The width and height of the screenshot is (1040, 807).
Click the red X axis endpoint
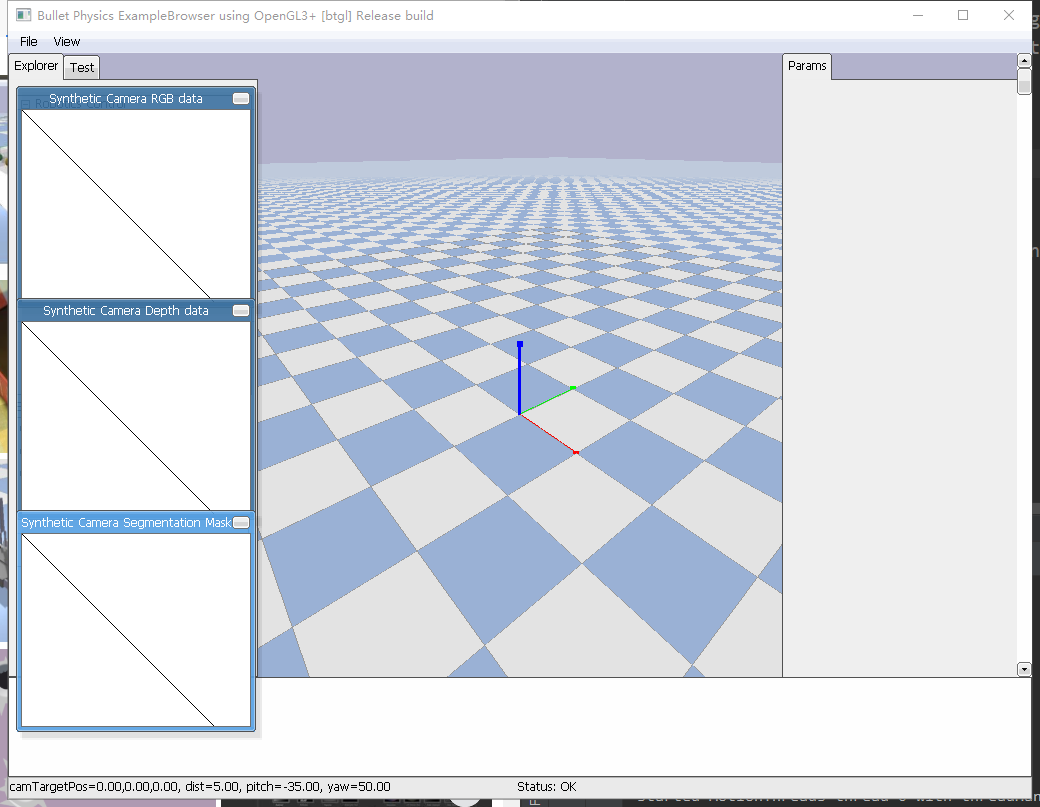576,452
